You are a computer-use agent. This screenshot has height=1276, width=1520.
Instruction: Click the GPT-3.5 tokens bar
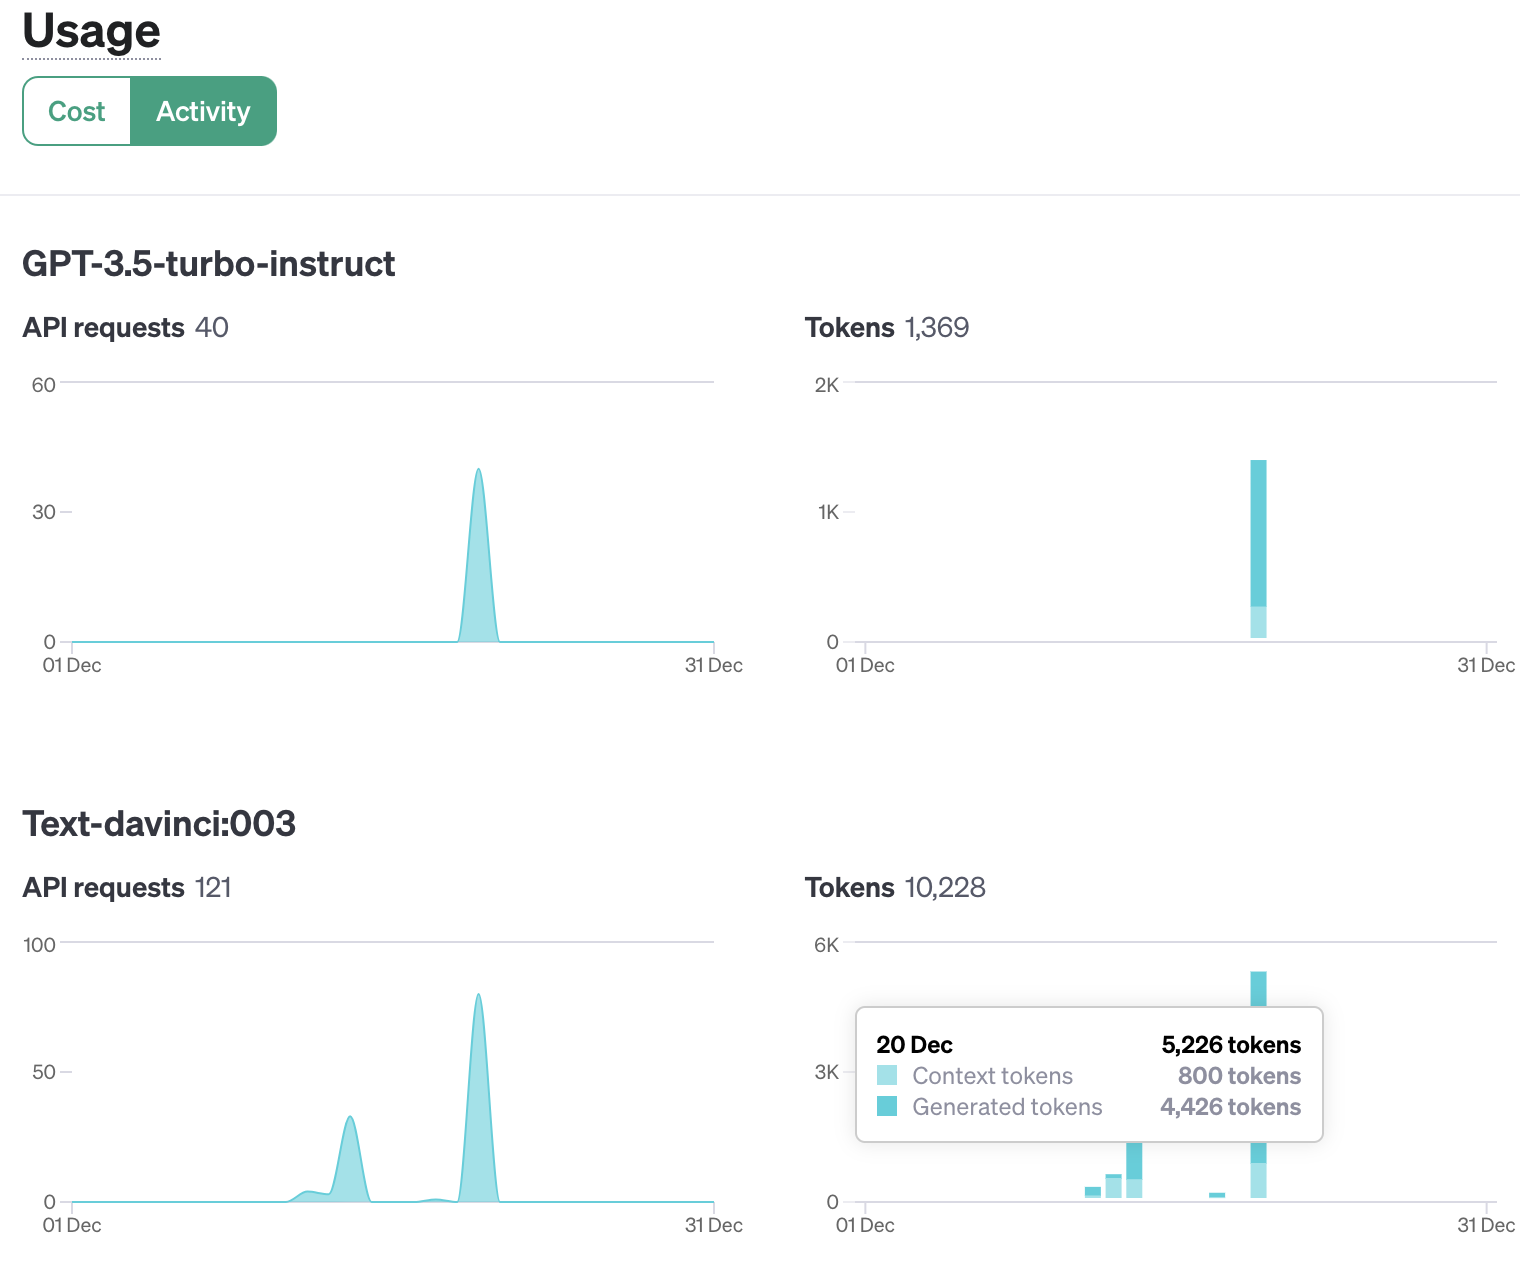click(1258, 548)
